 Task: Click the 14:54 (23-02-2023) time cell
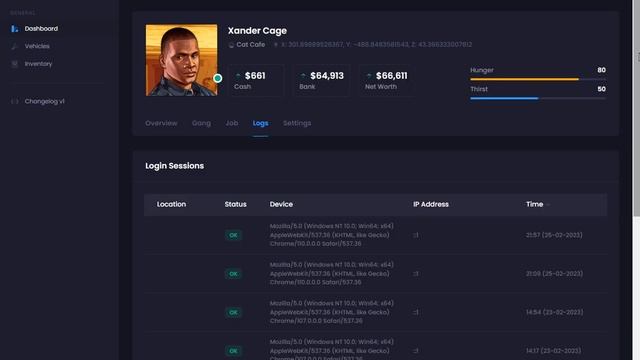554,312
